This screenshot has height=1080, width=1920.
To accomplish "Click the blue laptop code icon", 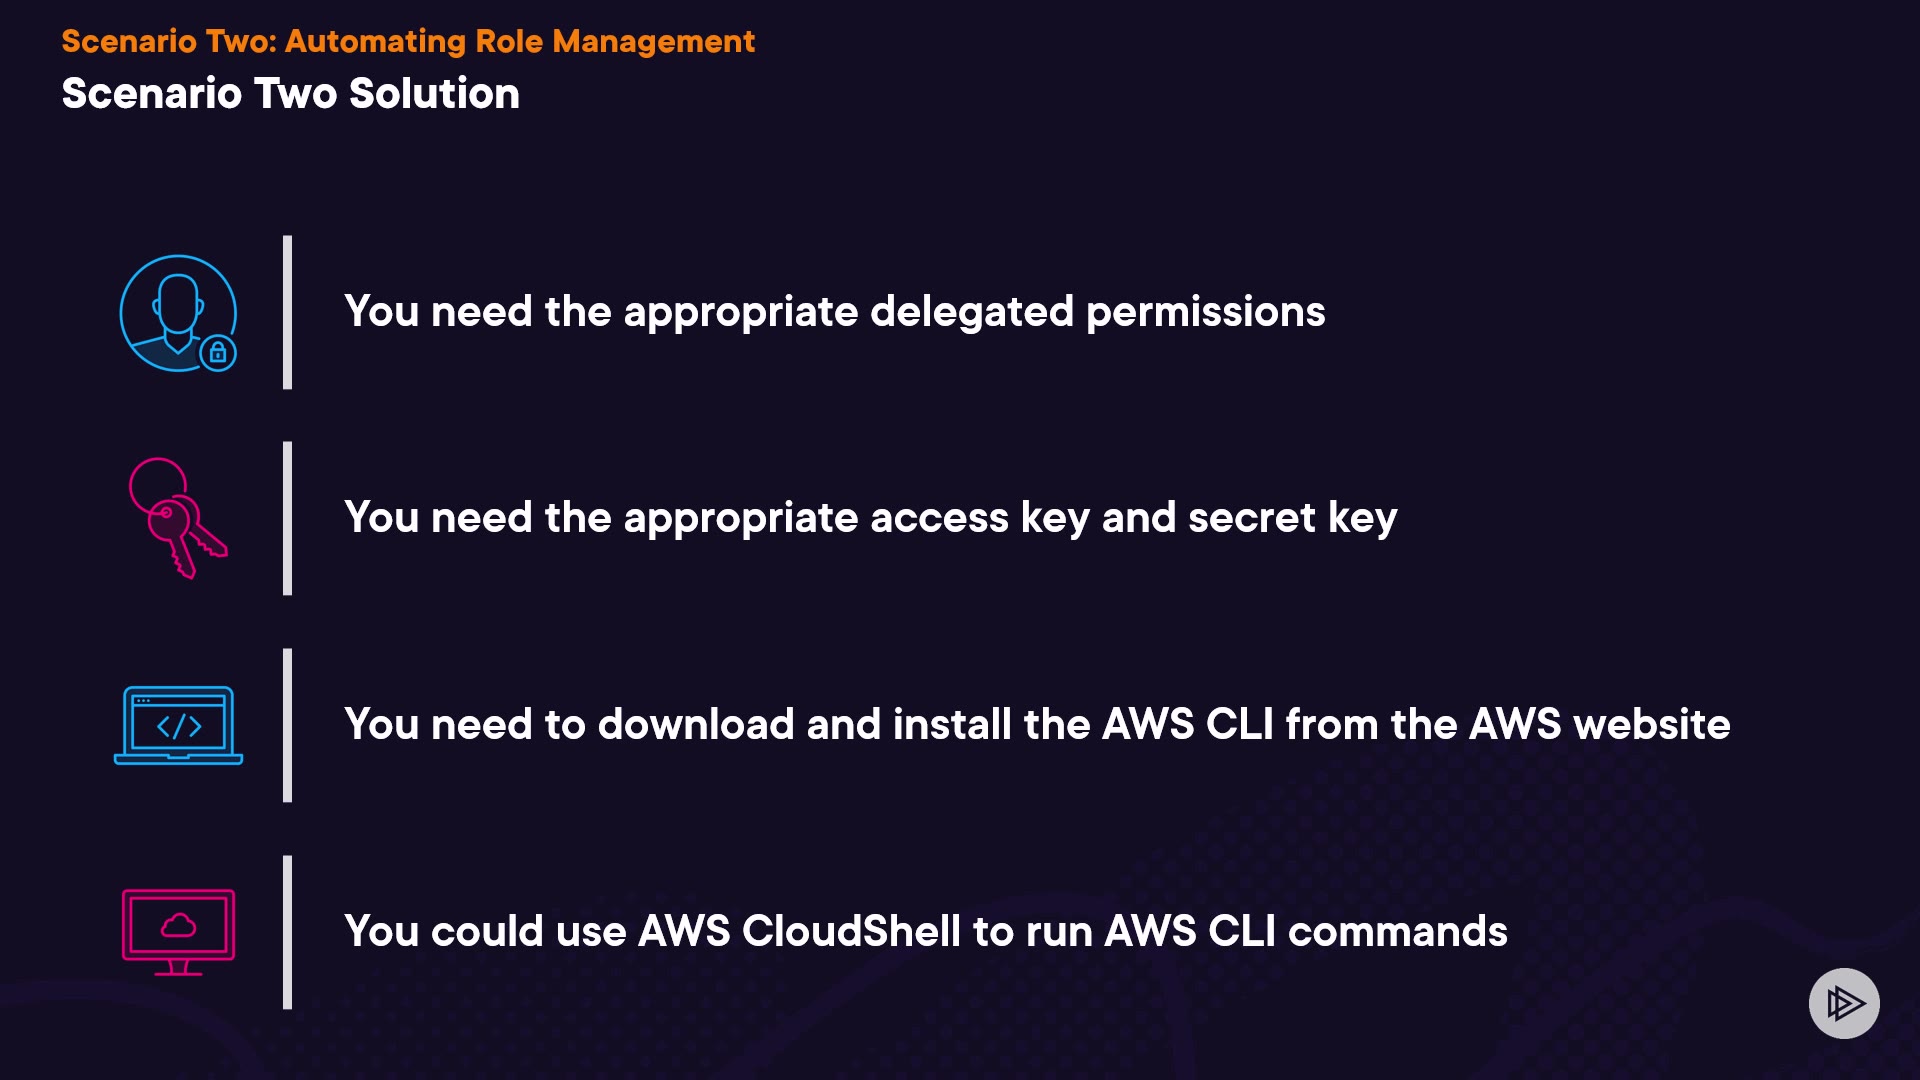I will (x=178, y=725).
